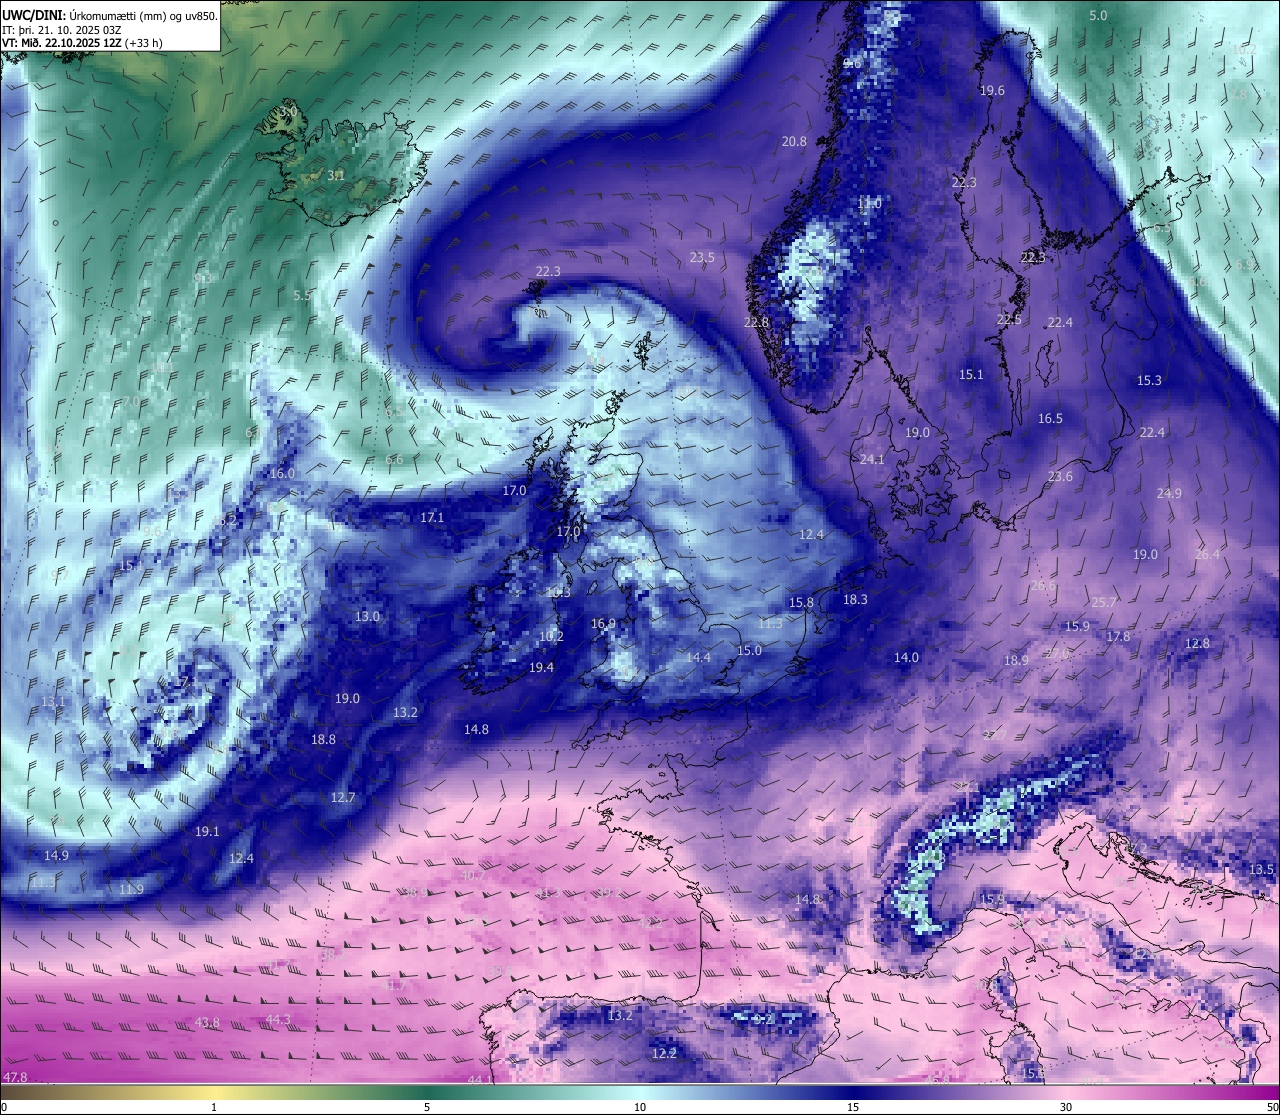Viewport: 1280px width, 1115px height.
Task: Click the '19.4' value label
Action: coord(541,667)
